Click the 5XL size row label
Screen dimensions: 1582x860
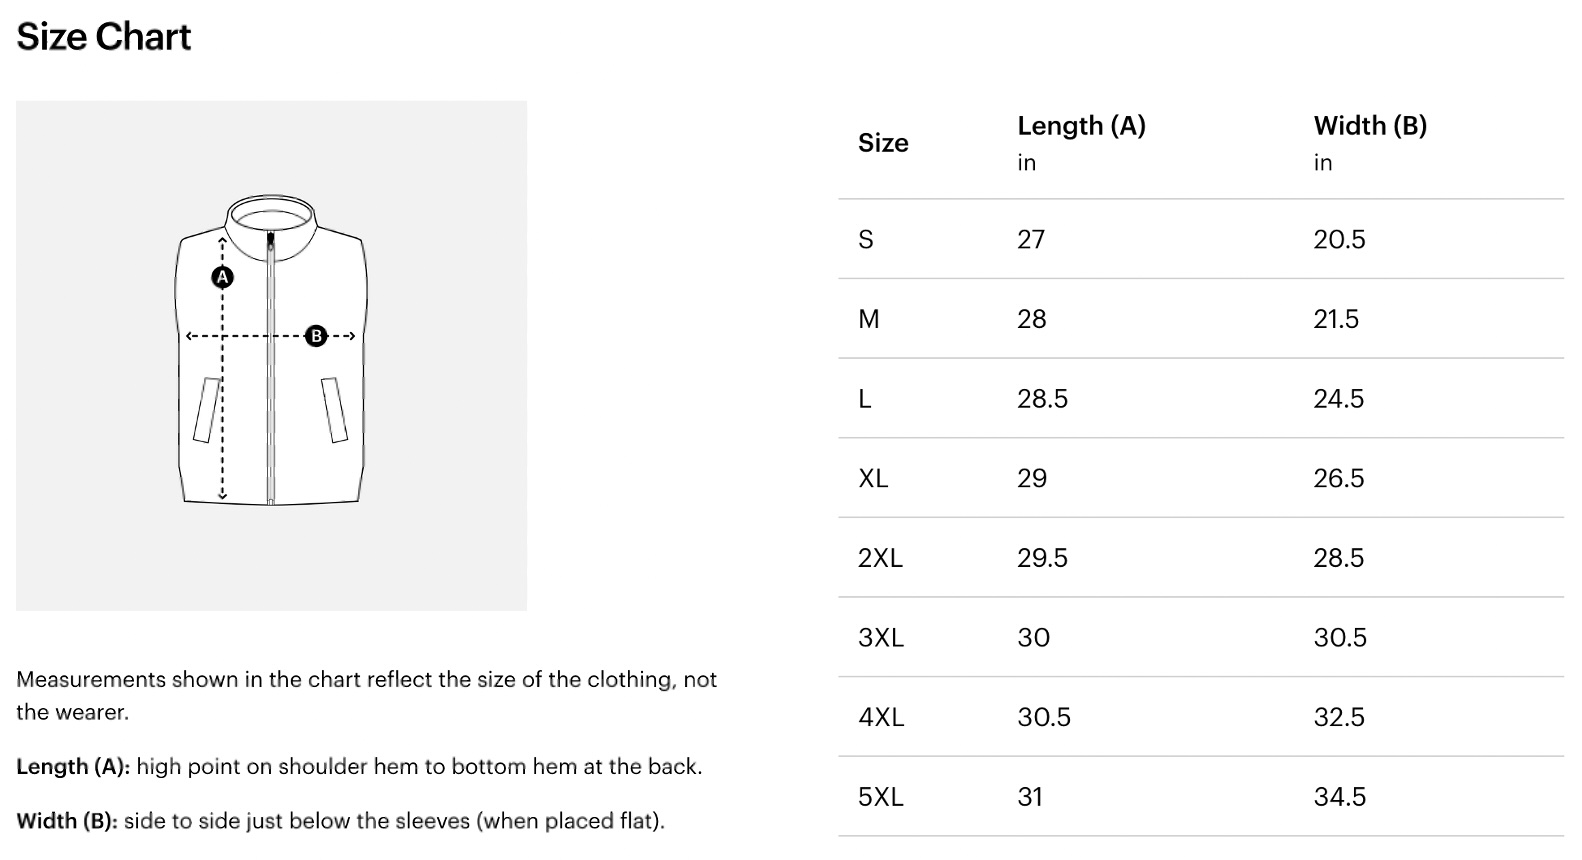880,797
